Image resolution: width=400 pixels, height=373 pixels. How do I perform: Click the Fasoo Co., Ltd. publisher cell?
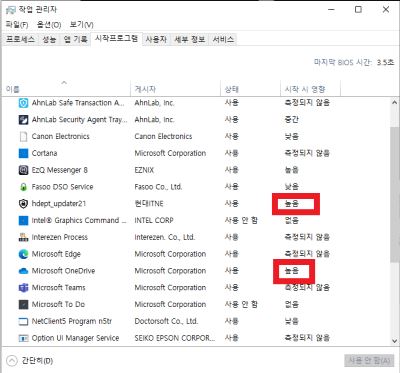coord(158,187)
